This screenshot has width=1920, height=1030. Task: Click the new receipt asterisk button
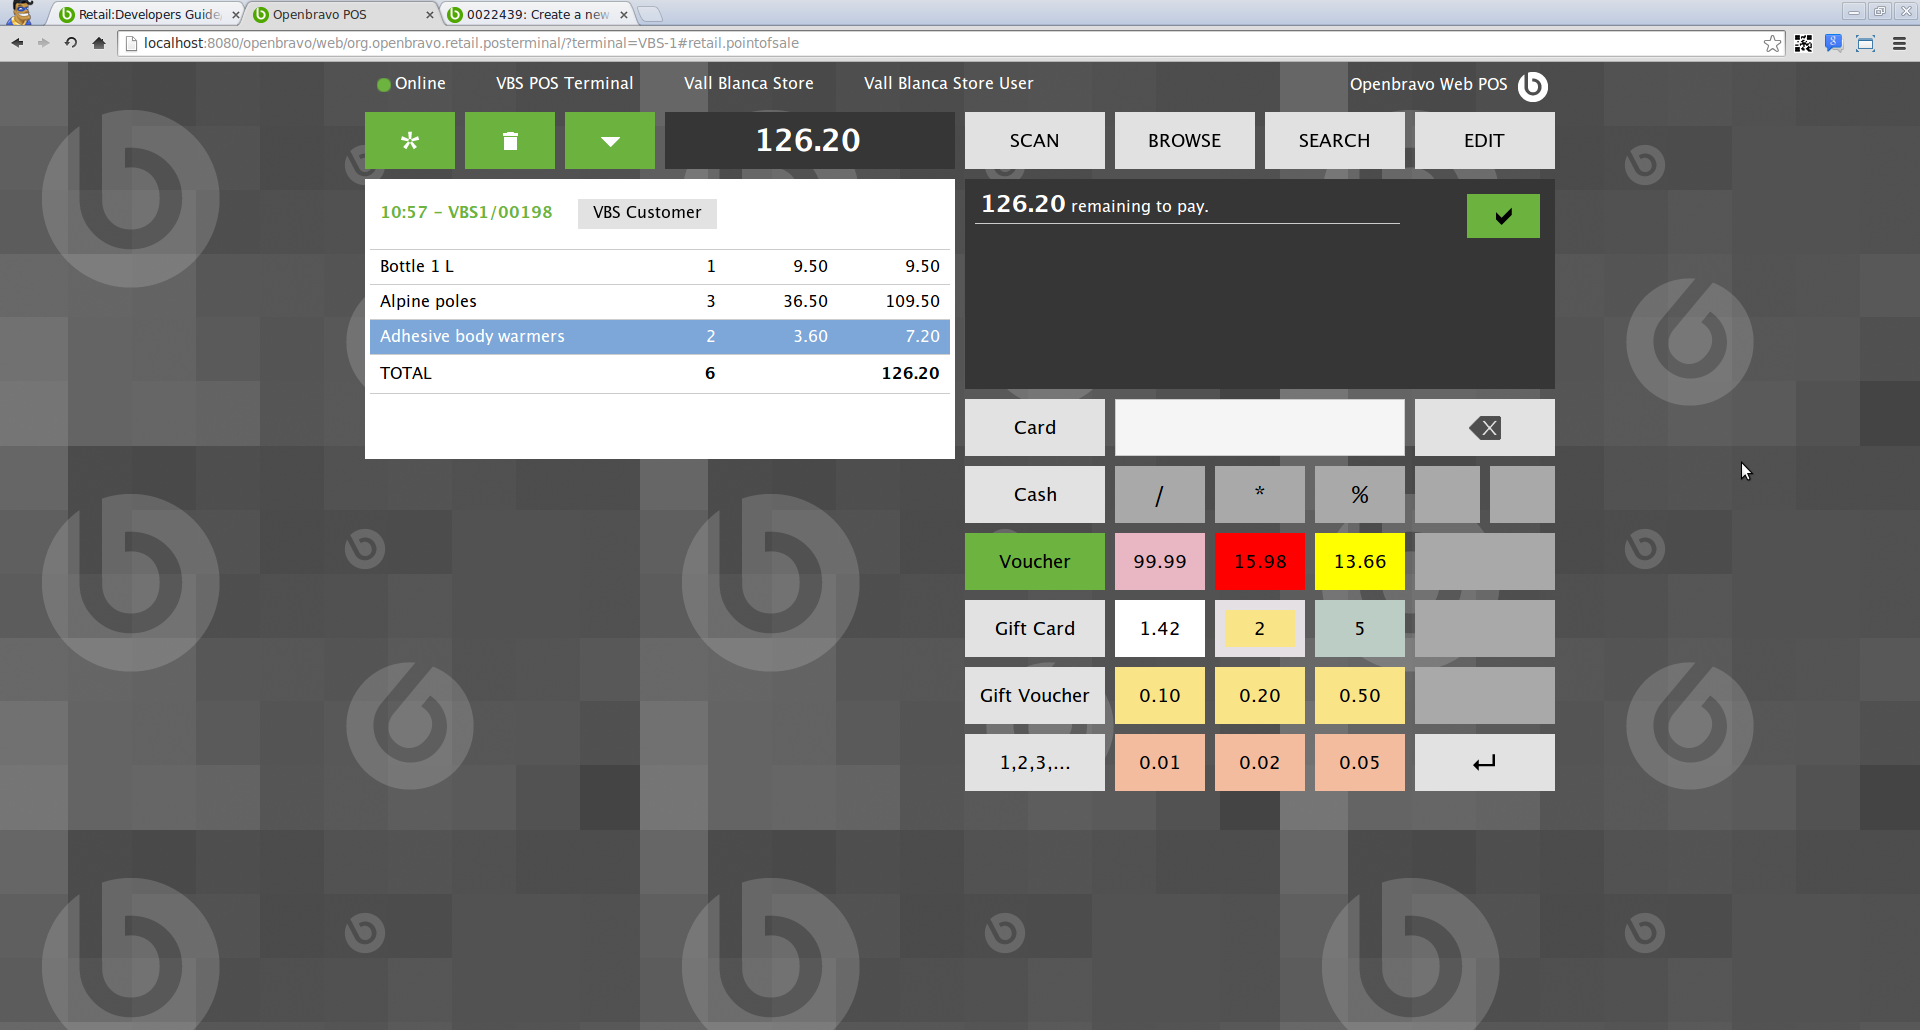tap(410, 140)
